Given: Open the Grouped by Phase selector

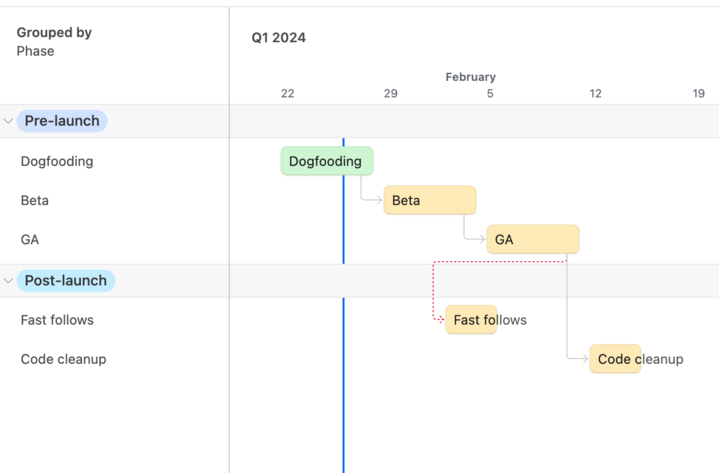Looking at the screenshot, I should pyautogui.click(x=54, y=42).
